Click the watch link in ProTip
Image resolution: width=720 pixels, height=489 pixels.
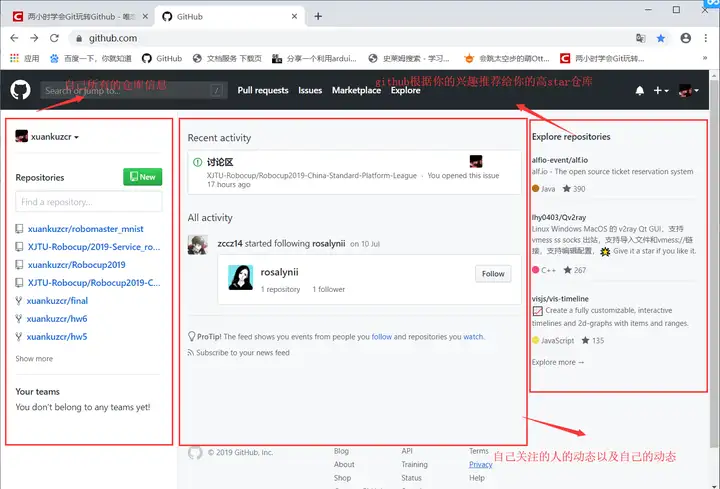[x=473, y=337]
